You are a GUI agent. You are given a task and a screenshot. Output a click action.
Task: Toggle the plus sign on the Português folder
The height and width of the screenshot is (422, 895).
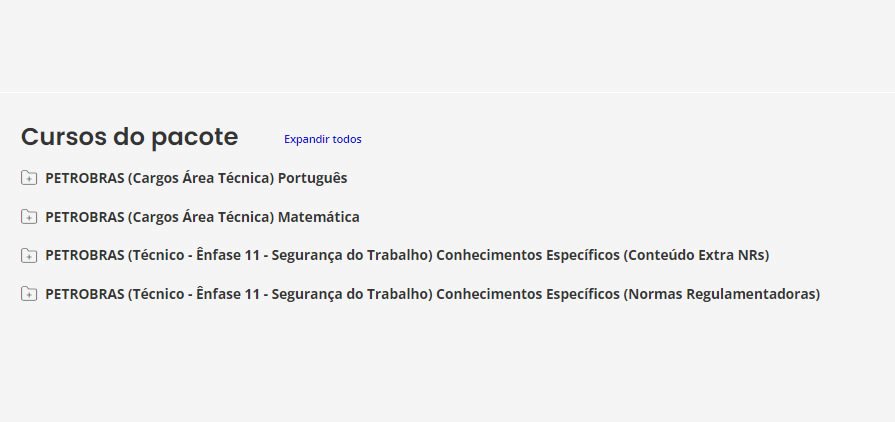click(x=29, y=178)
